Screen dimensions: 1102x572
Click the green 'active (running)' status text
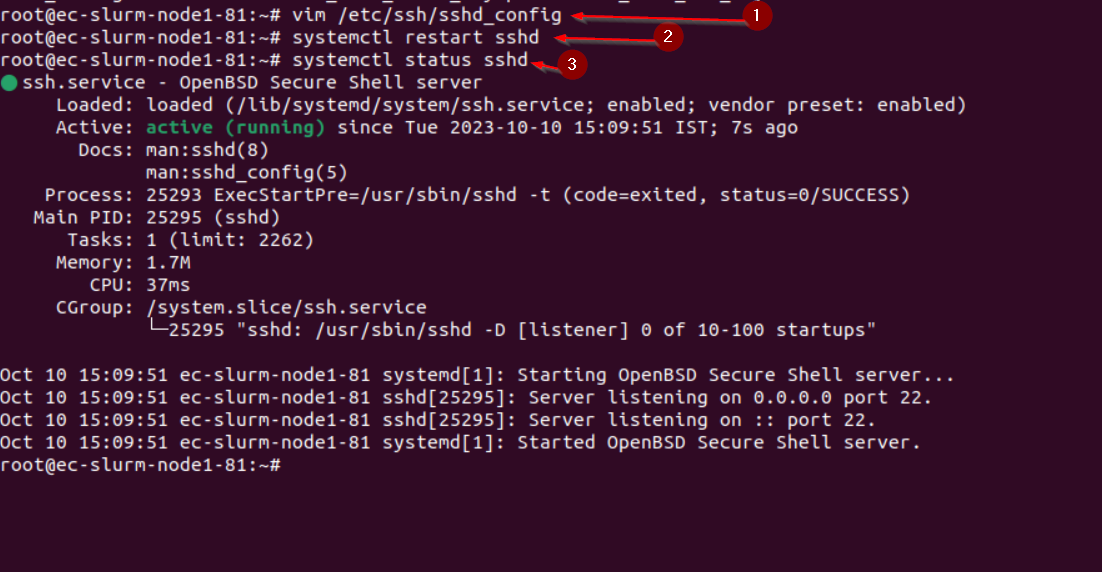235,127
